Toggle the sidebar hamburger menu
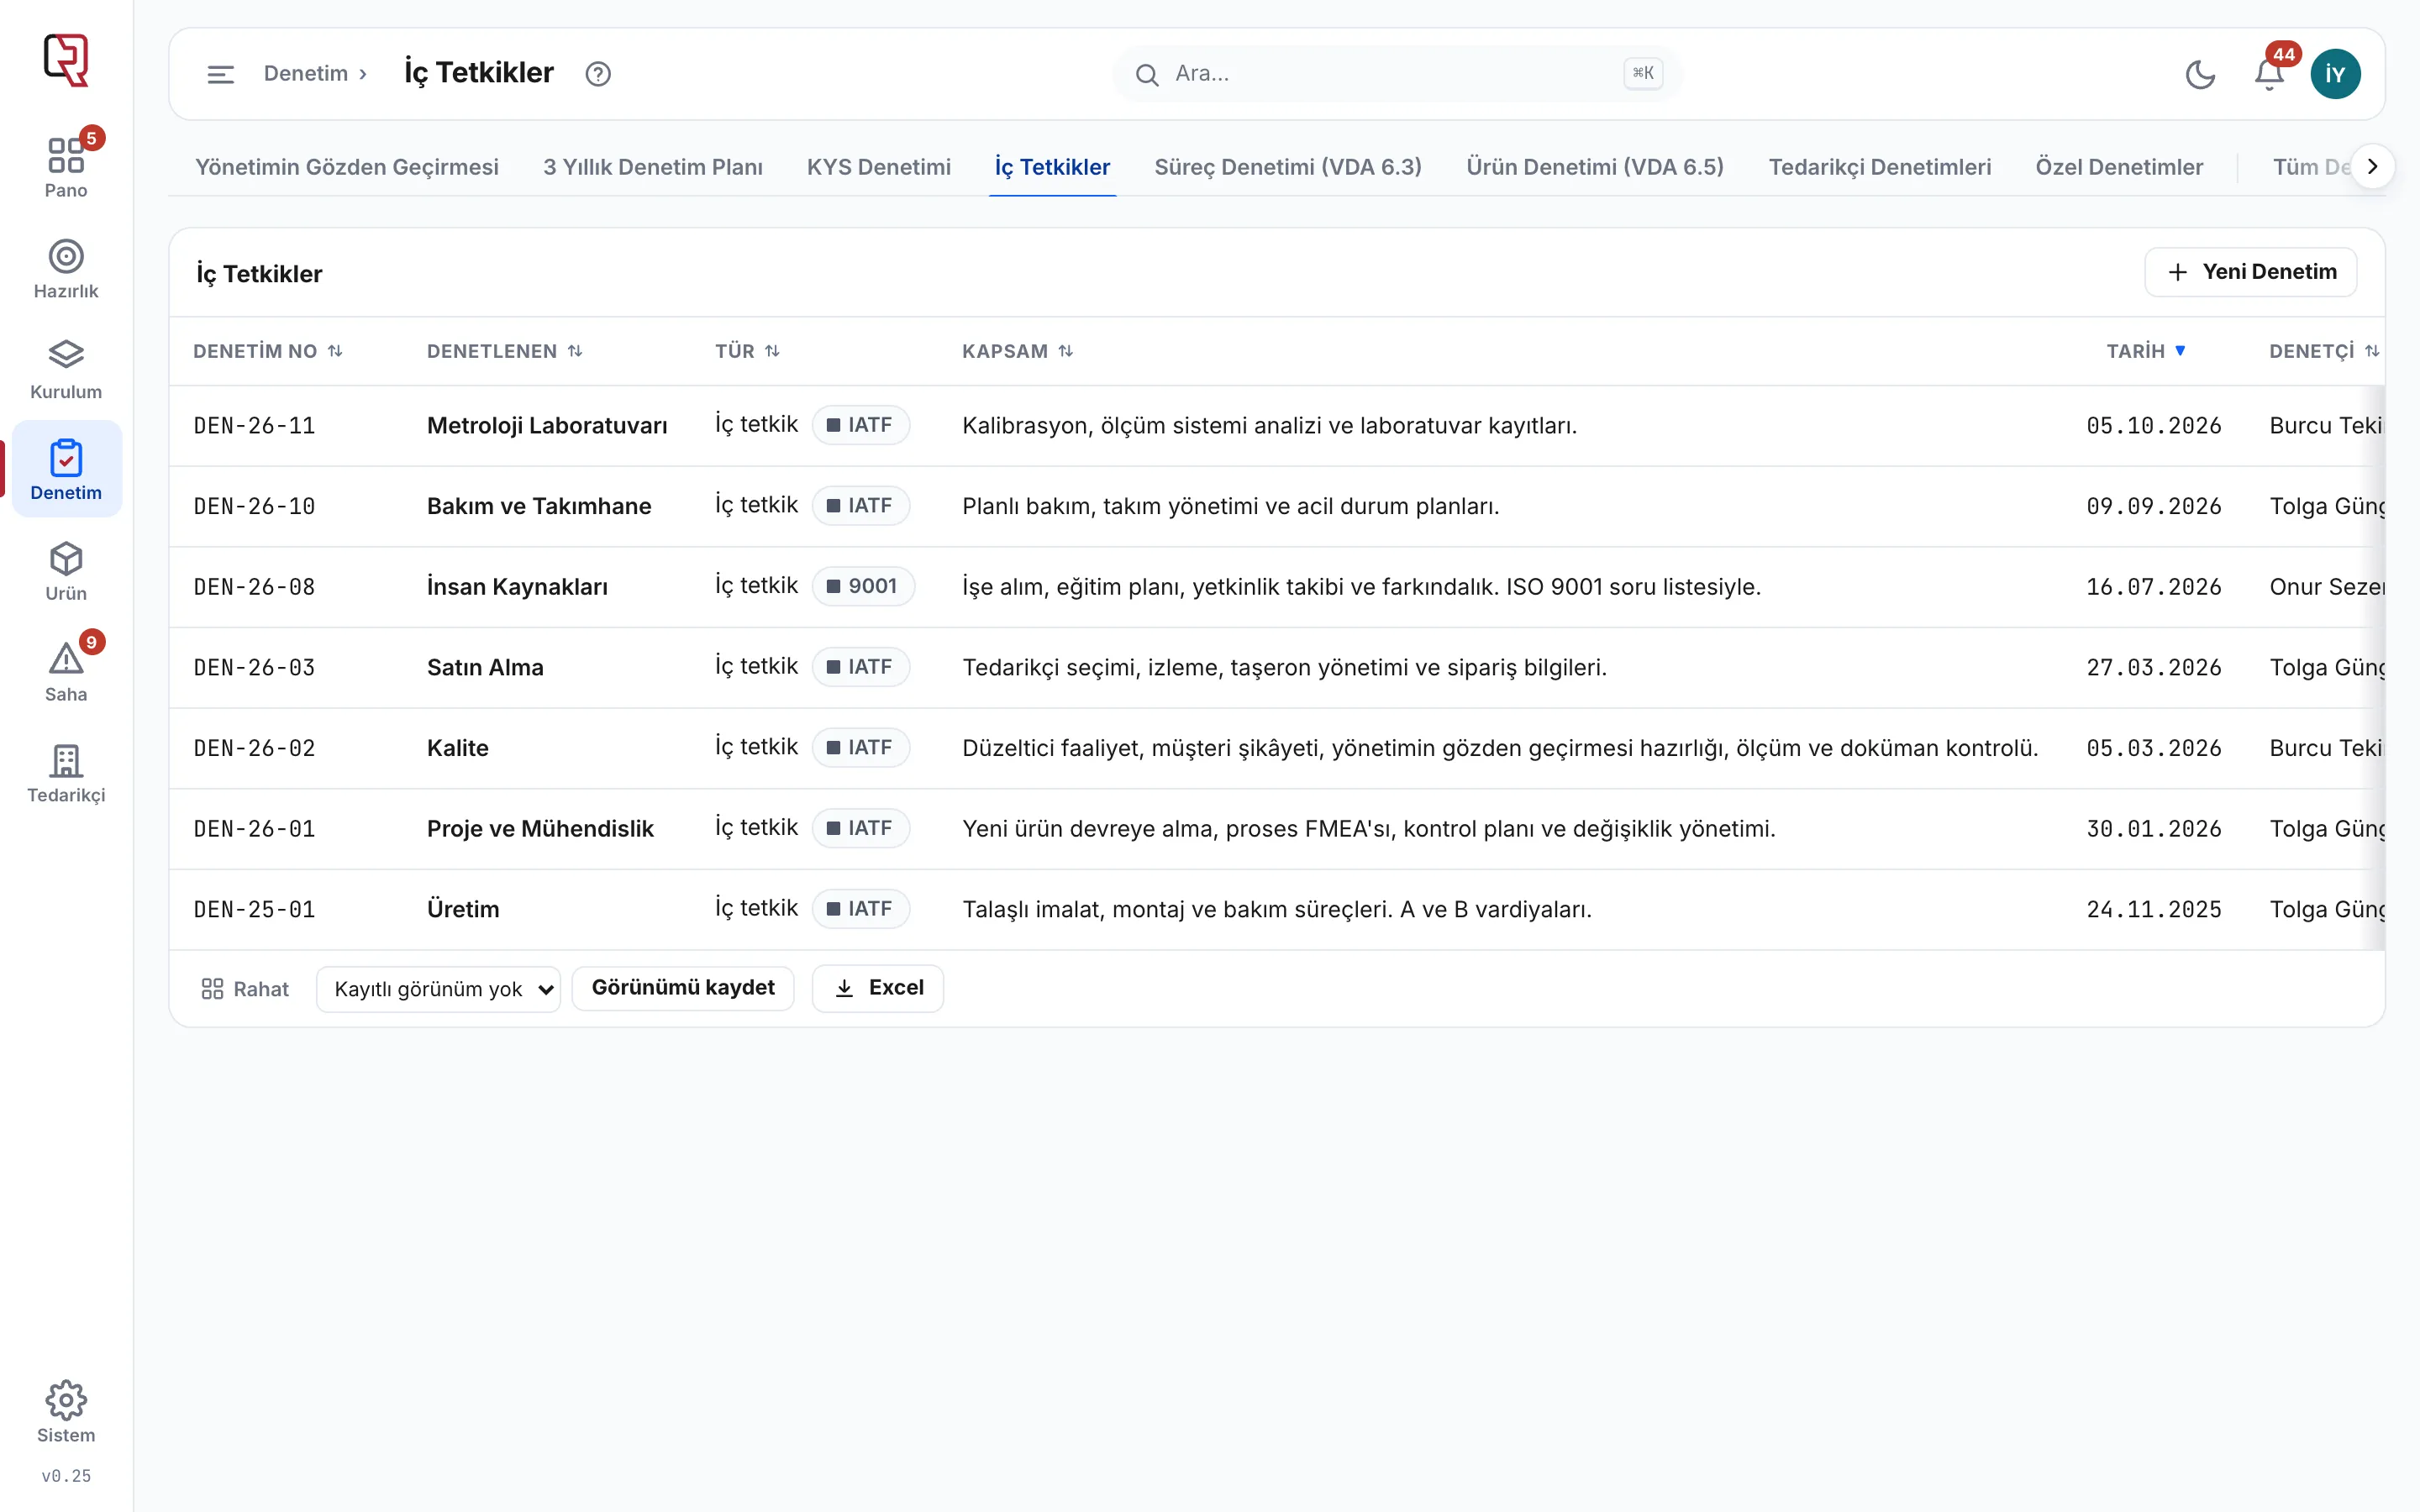 (220, 74)
